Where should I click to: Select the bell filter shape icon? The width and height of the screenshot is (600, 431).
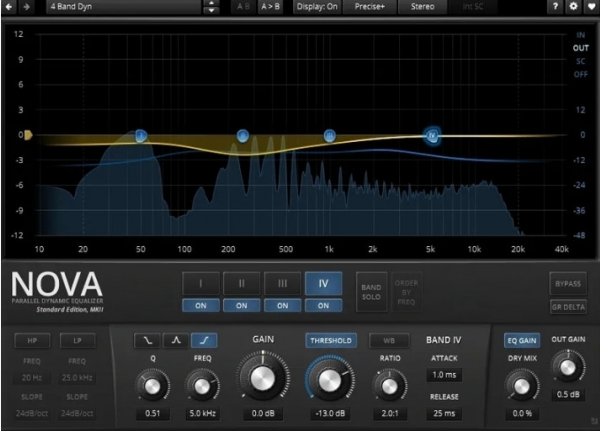tap(176, 340)
